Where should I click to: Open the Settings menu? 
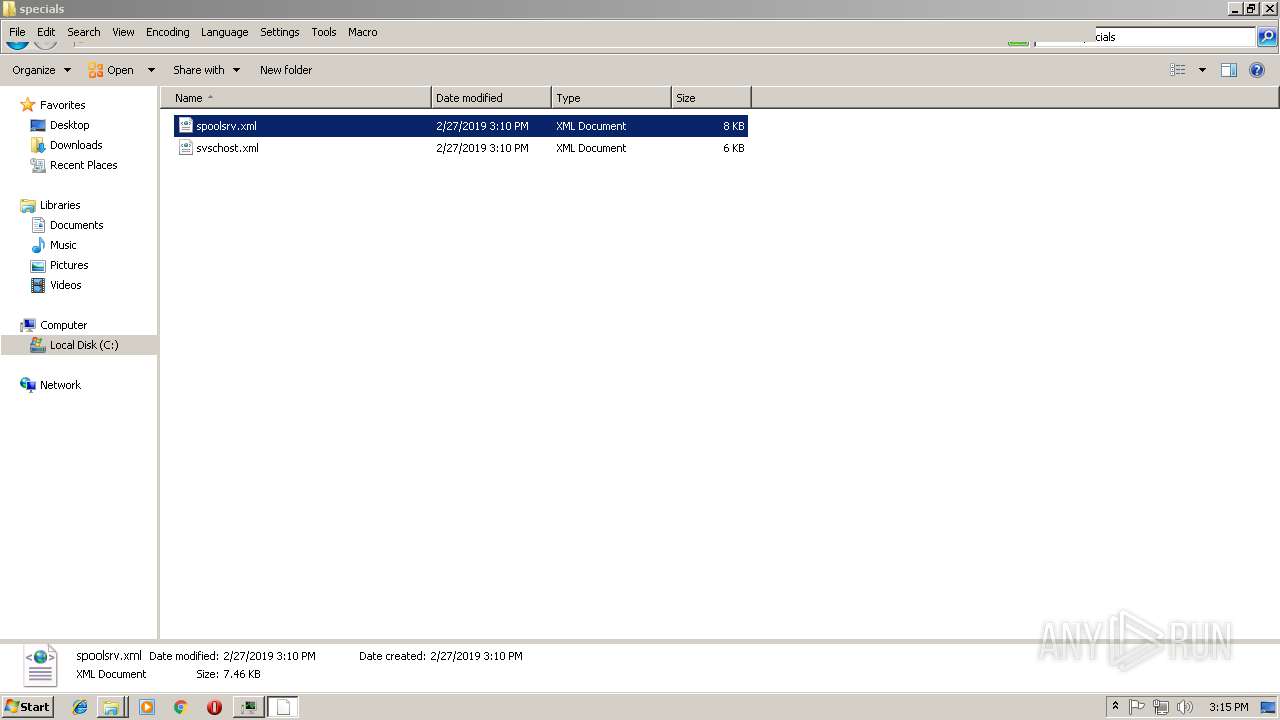[280, 32]
